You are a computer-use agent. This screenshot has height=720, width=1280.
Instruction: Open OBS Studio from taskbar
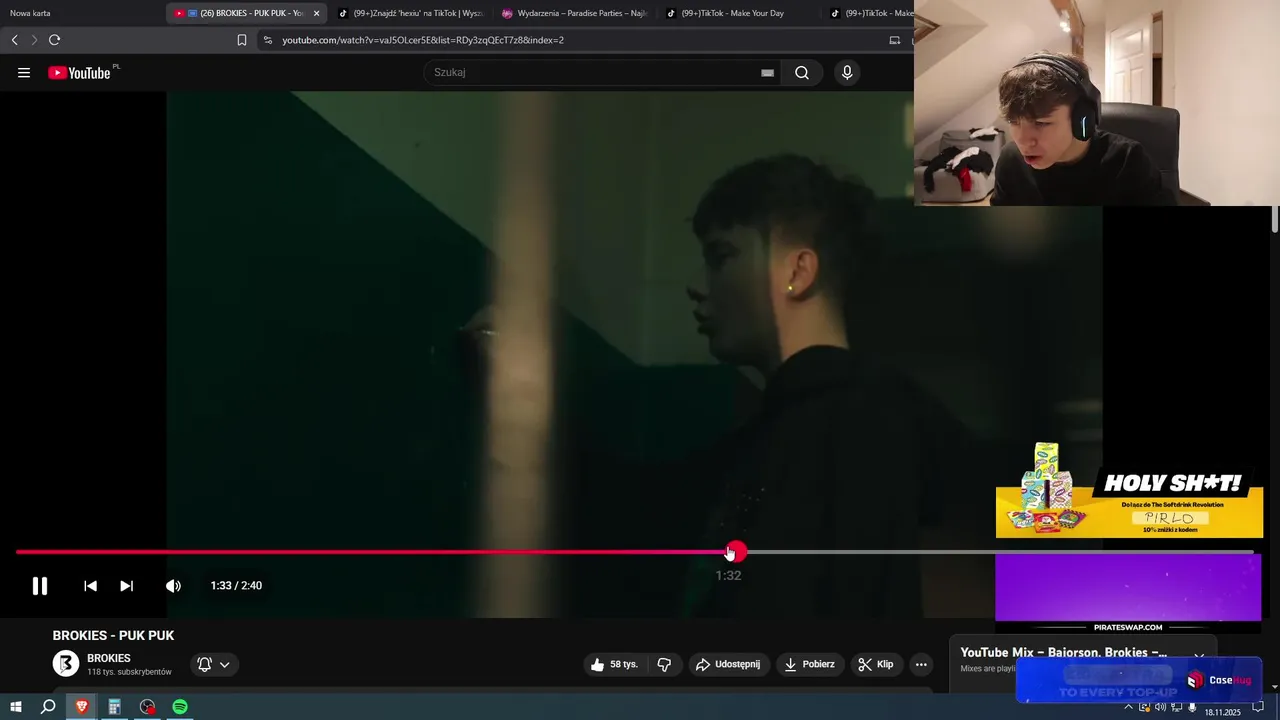[x=147, y=707]
